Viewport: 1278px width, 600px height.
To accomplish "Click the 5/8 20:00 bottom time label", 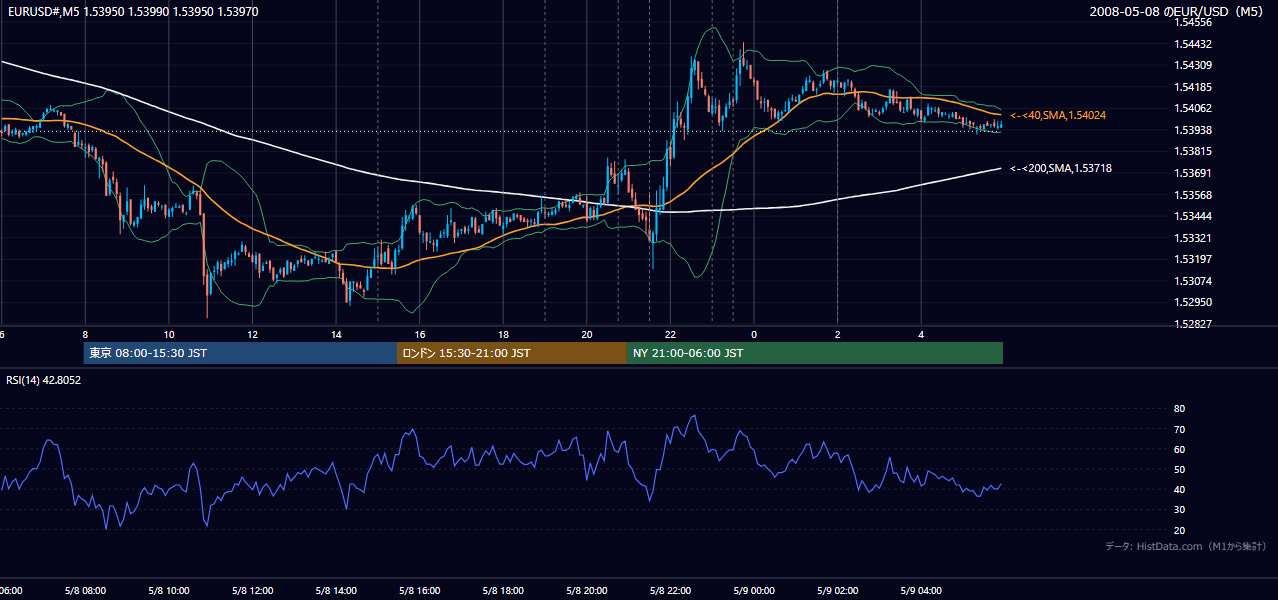I will coord(587,591).
